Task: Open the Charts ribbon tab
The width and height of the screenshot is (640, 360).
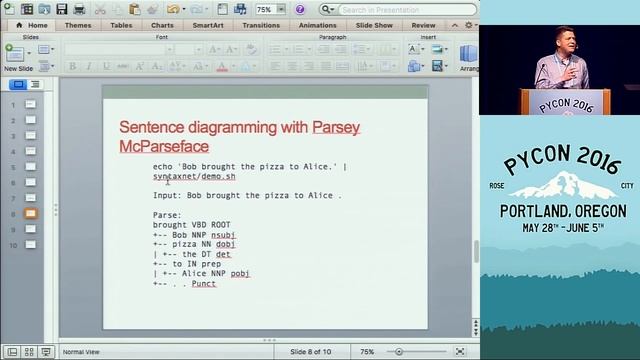Action: [162, 25]
